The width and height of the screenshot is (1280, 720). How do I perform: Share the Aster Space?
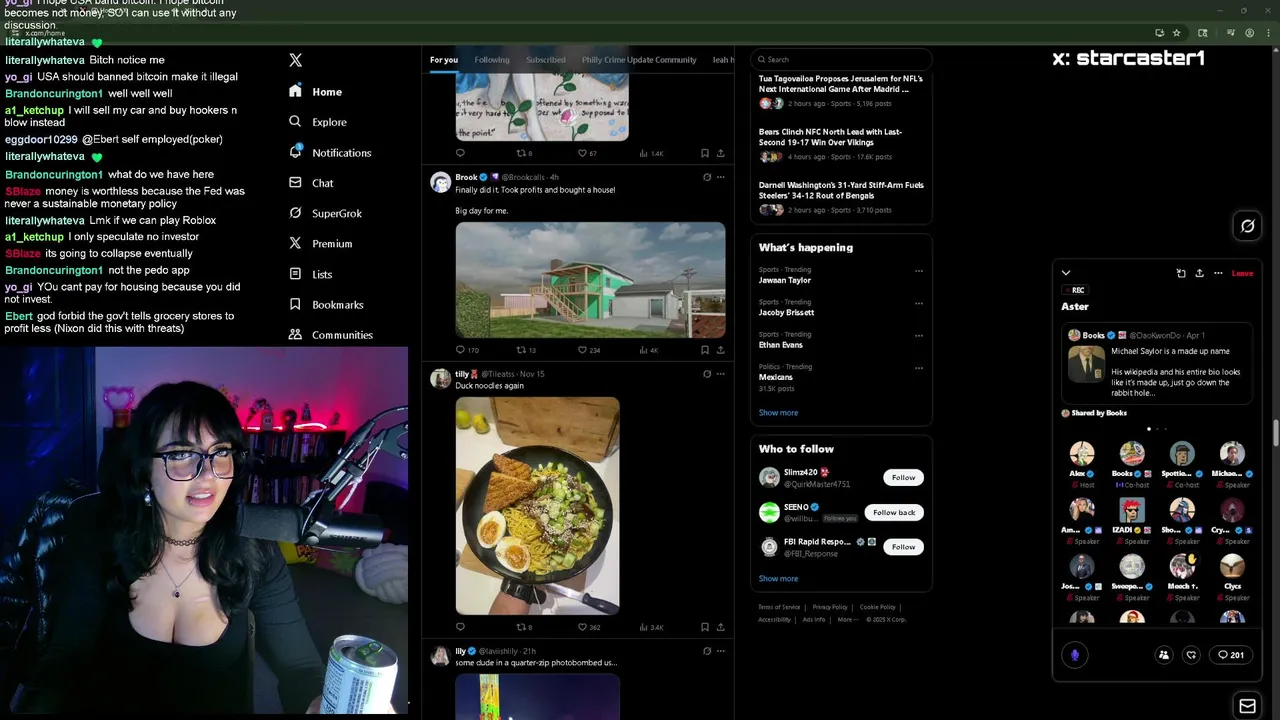pyautogui.click(x=1199, y=273)
